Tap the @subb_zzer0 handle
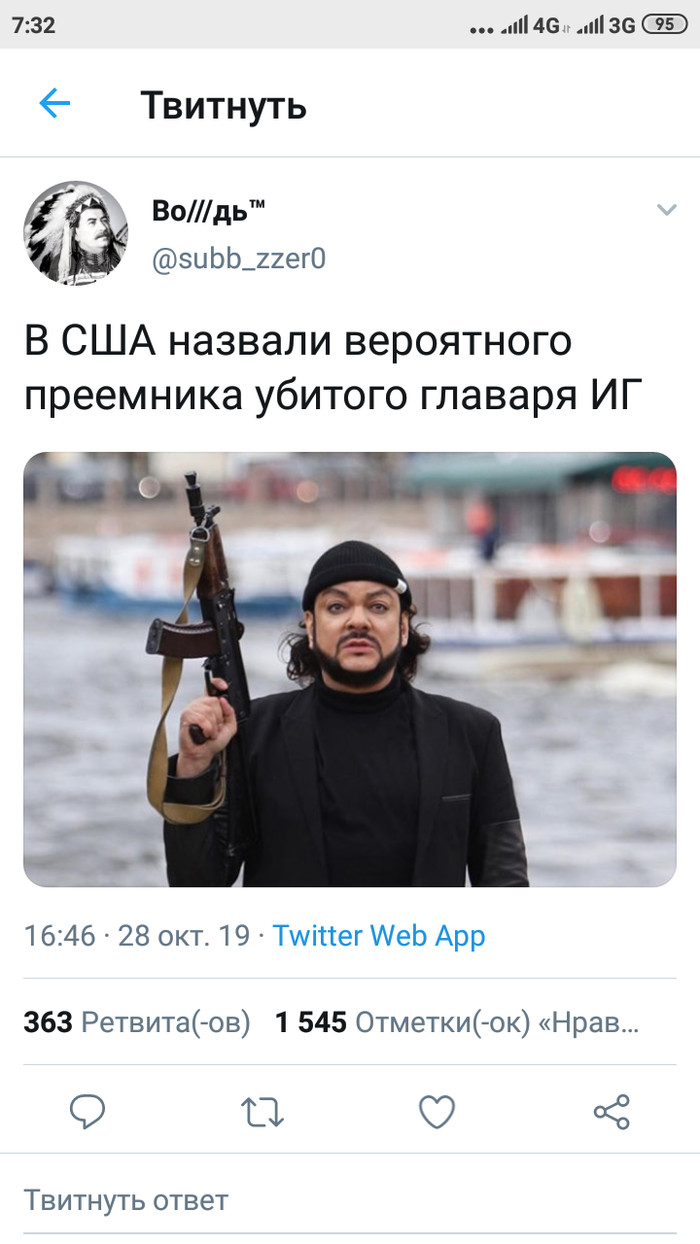Image resolution: width=700 pixels, height=1244 pixels. pyautogui.click(x=239, y=259)
